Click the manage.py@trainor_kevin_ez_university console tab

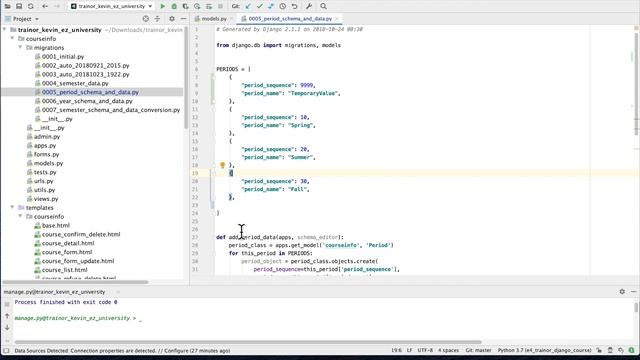(55, 292)
